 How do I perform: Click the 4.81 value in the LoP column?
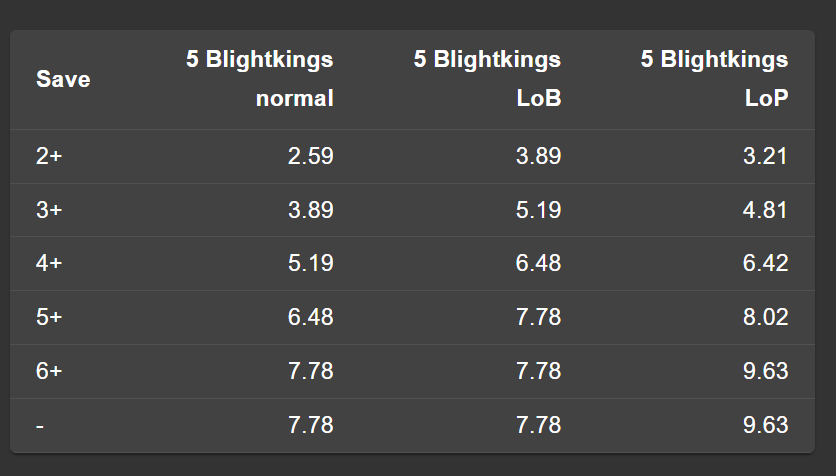765,210
